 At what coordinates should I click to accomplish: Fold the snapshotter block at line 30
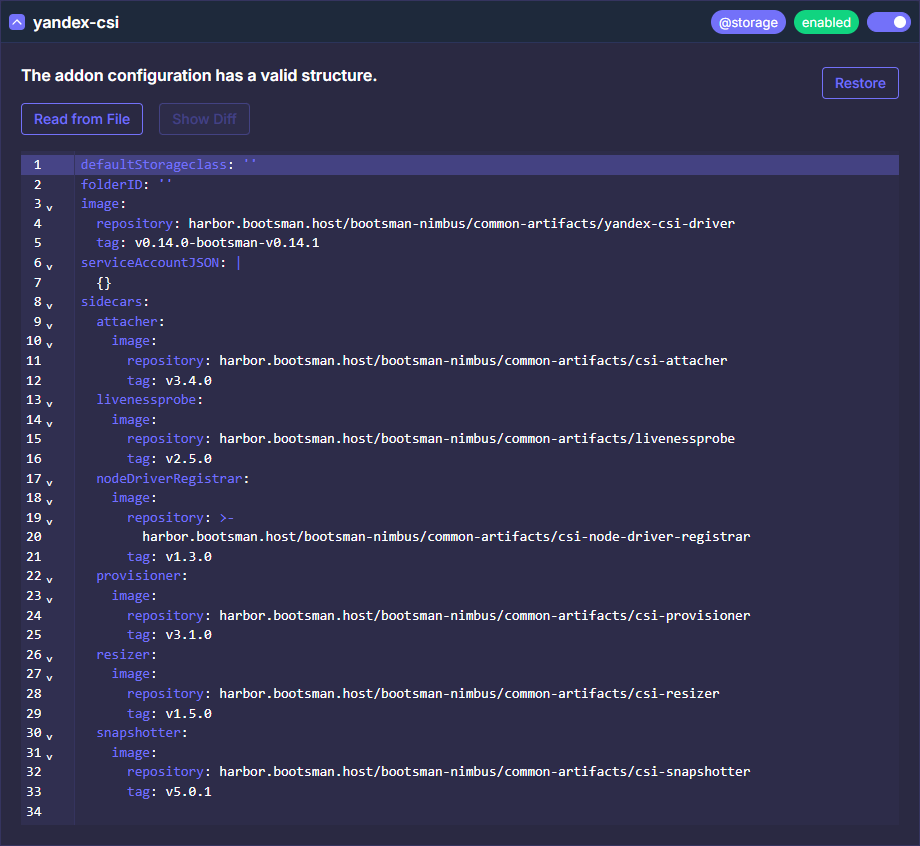(x=50, y=736)
